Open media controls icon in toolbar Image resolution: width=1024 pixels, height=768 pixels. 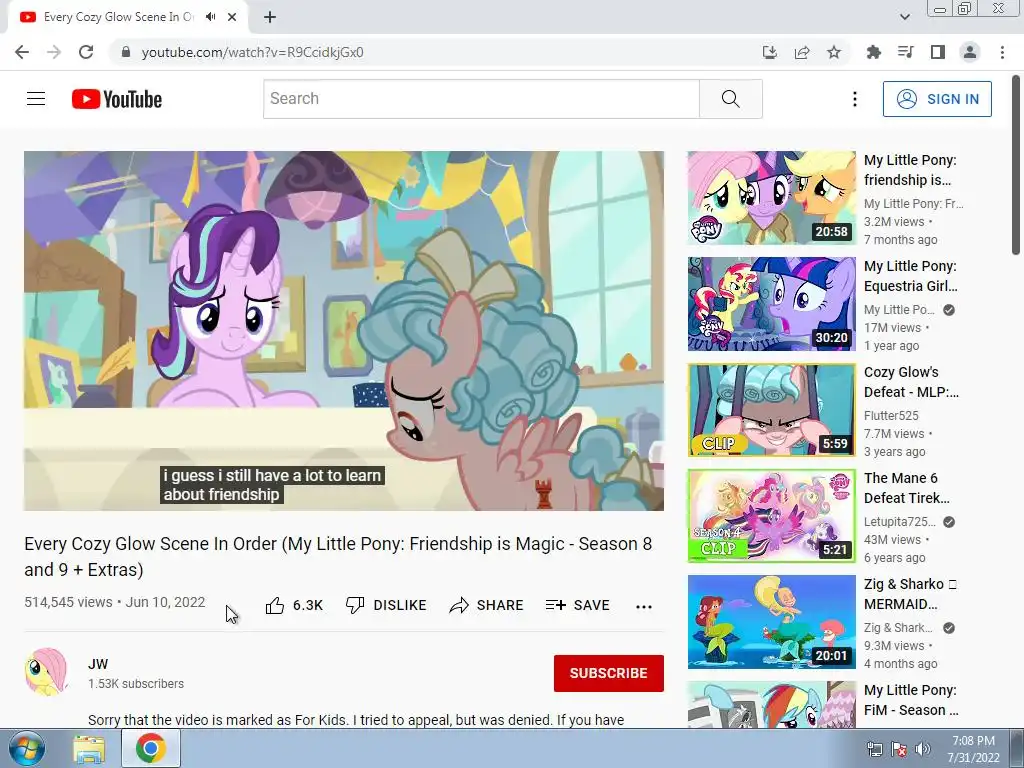pos(905,52)
